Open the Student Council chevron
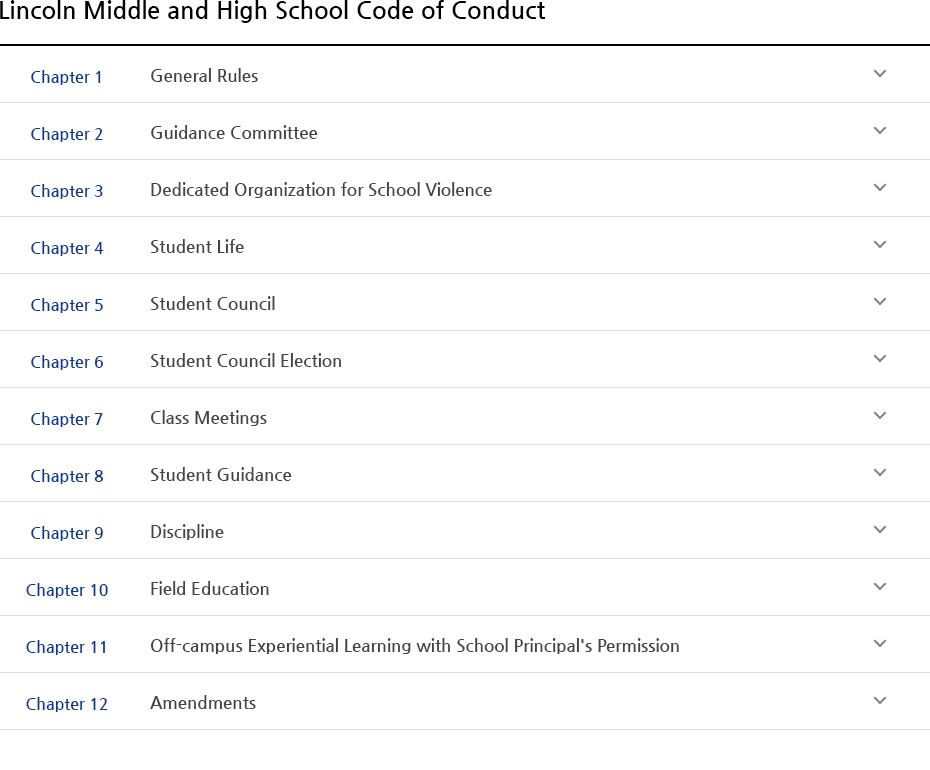Viewport: 930px width, 770px height. coord(880,302)
